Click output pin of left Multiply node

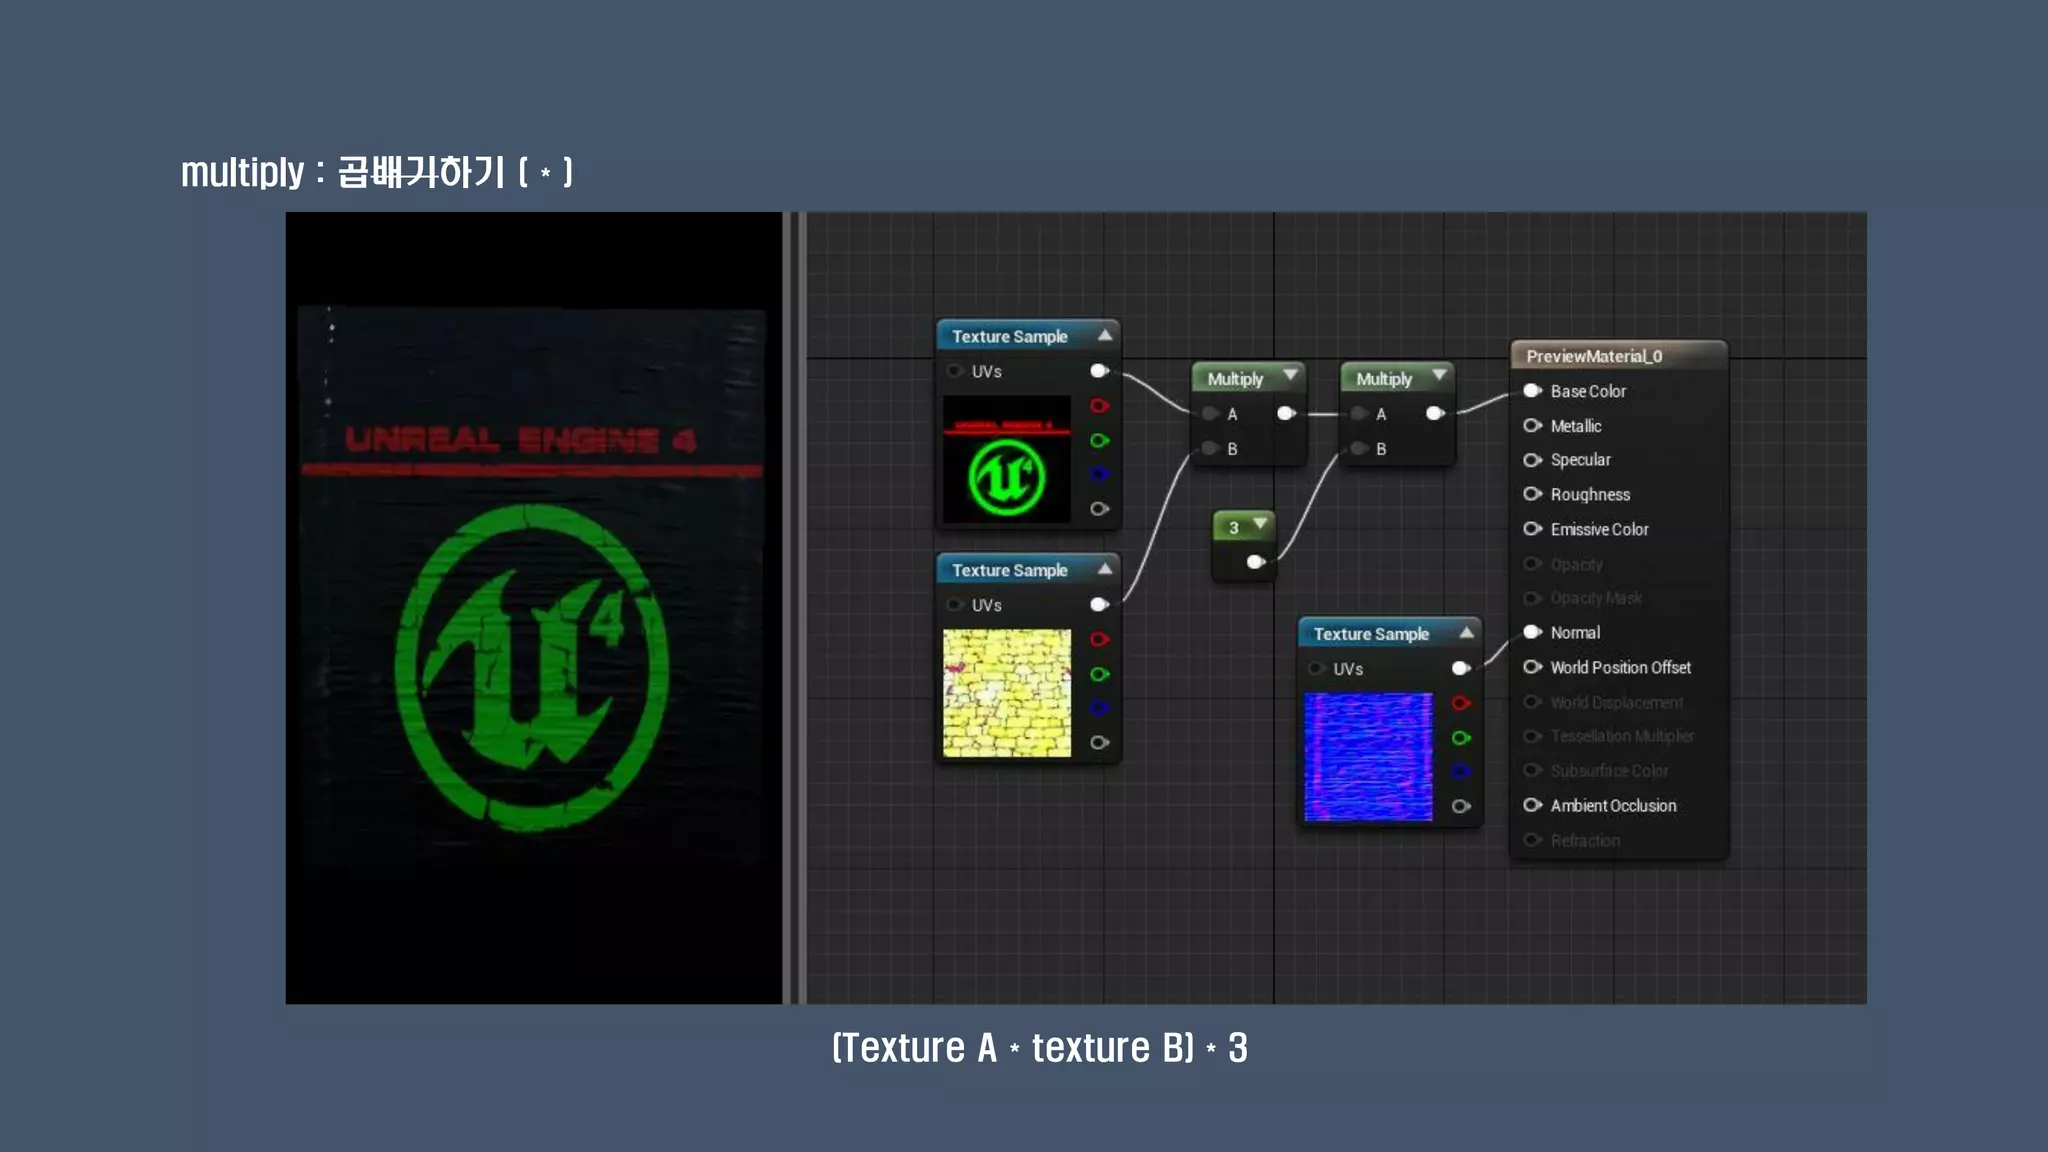(1286, 413)
